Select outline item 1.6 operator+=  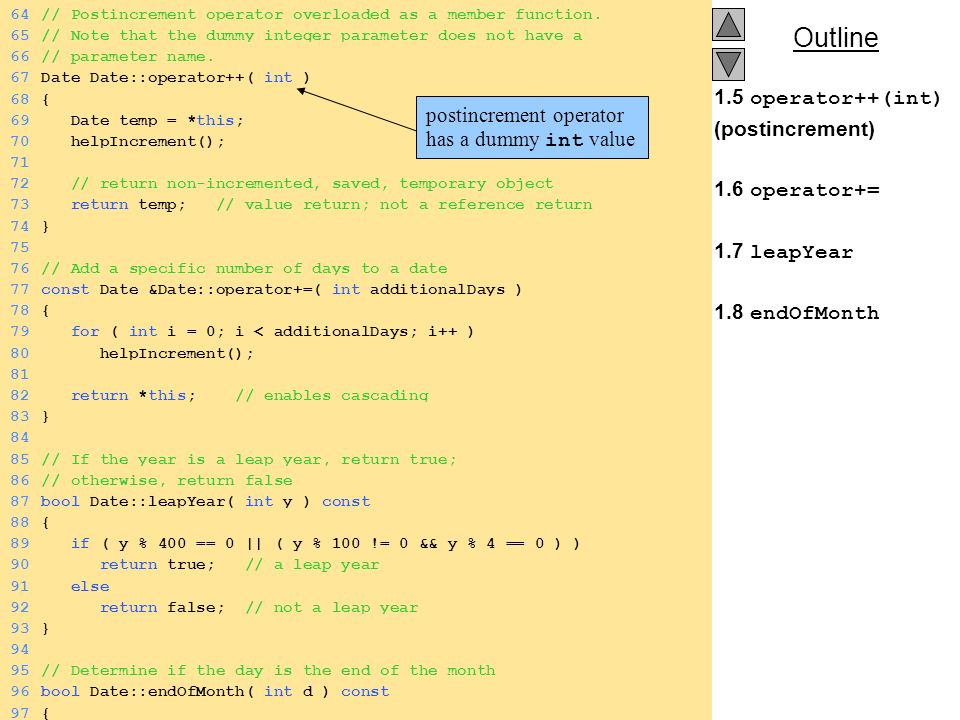click(x=797, y=190)
